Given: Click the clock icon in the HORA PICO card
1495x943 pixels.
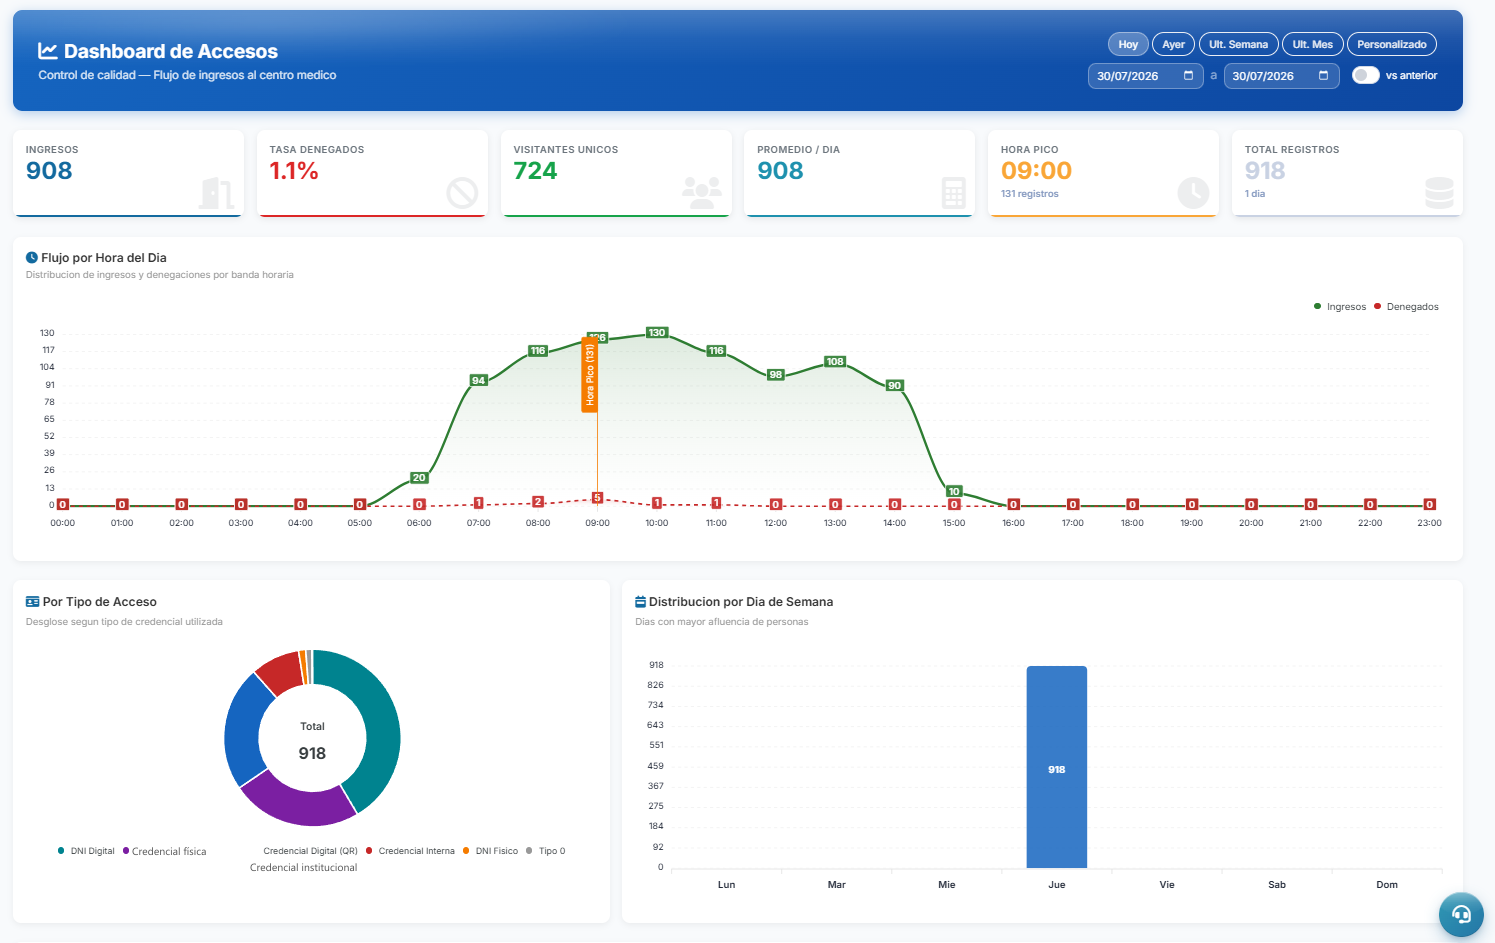Looking at the screenshot, I should pyautogui.click(x=1193, y=193).
